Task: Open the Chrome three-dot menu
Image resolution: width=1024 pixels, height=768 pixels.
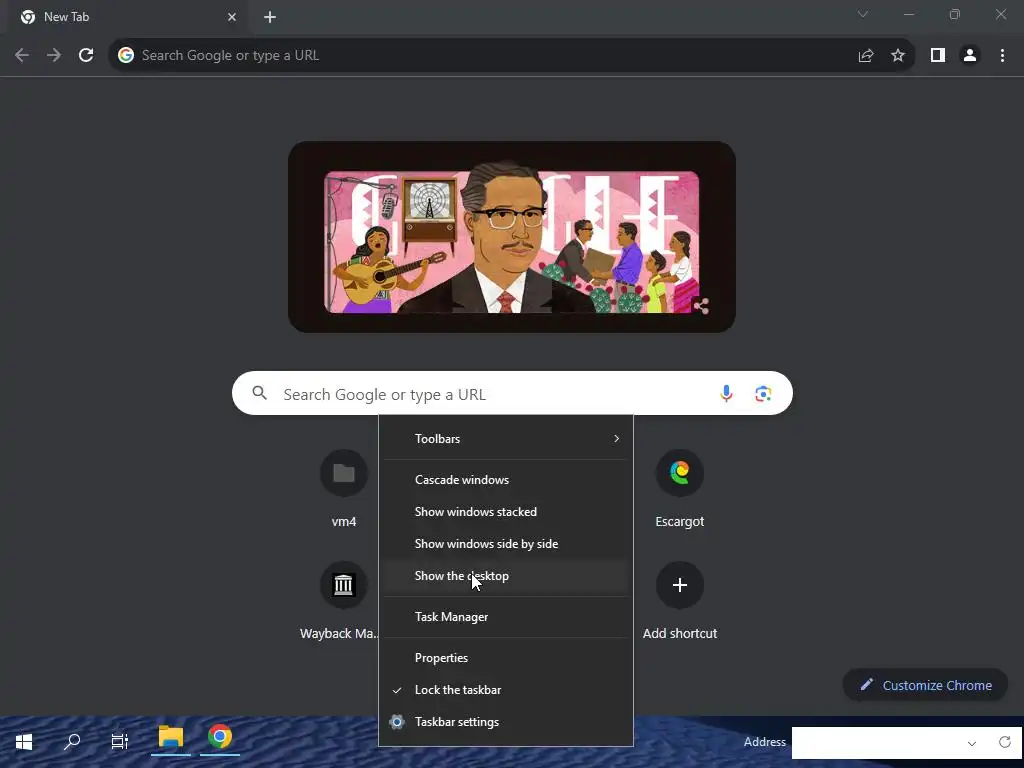Action: [x=1002, y=56]
